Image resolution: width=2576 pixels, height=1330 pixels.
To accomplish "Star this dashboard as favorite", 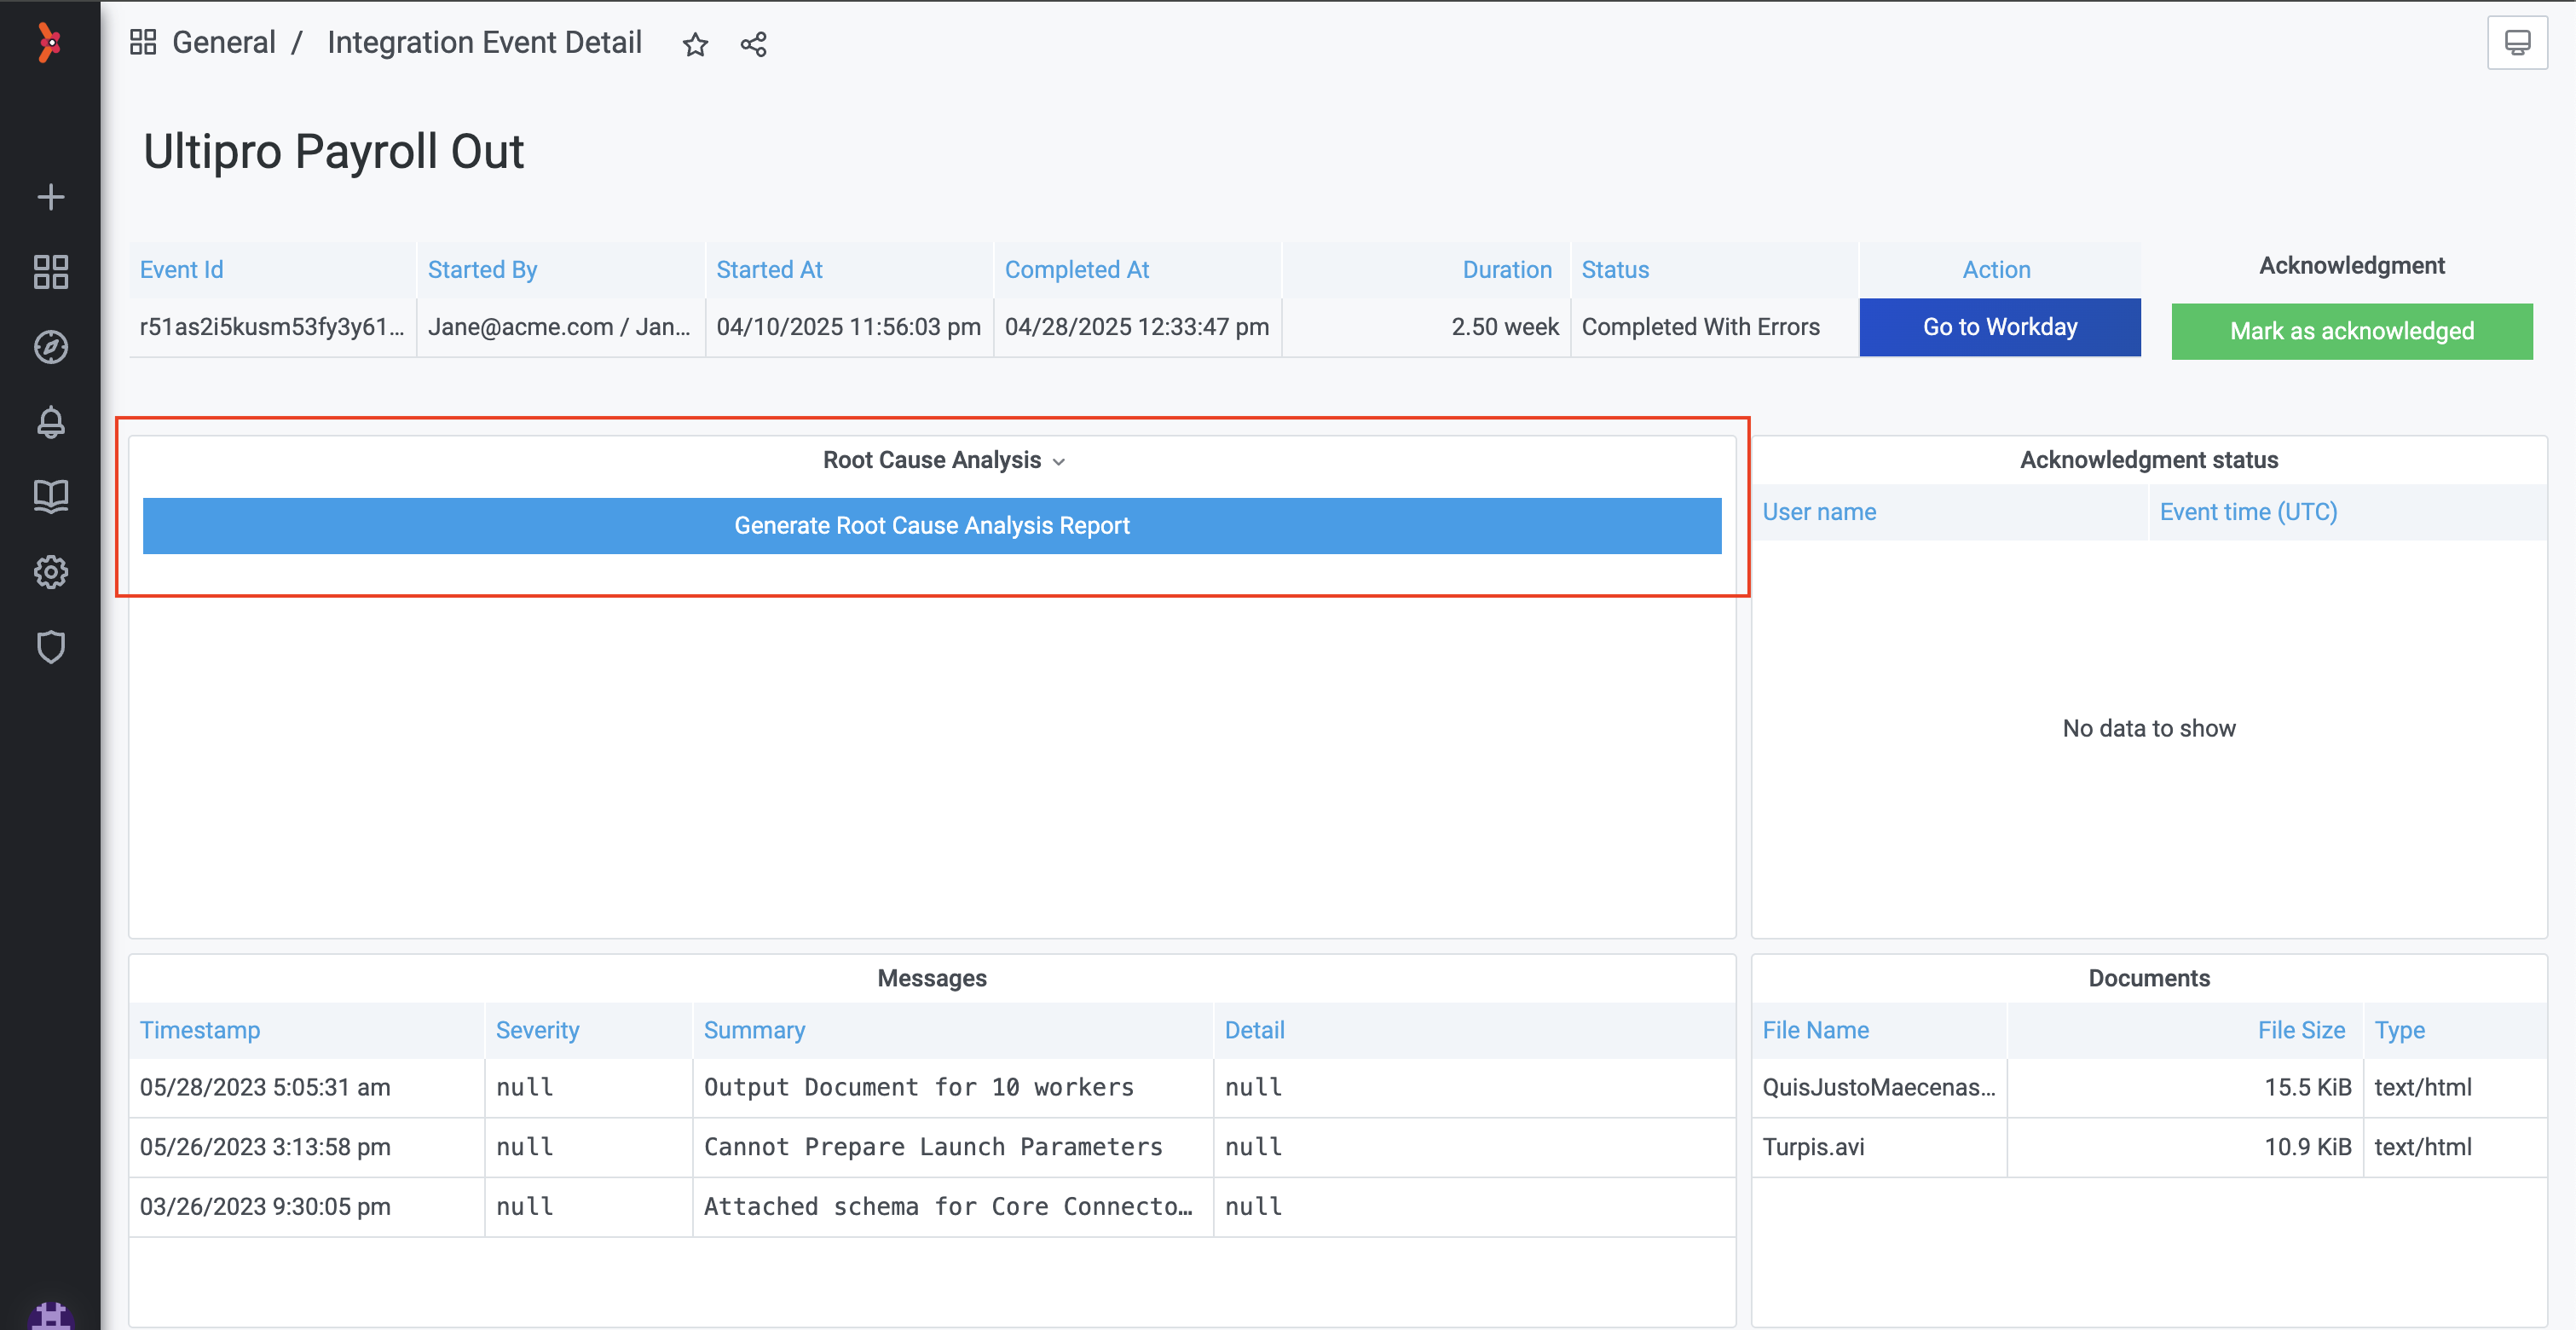I will [695, 44].
